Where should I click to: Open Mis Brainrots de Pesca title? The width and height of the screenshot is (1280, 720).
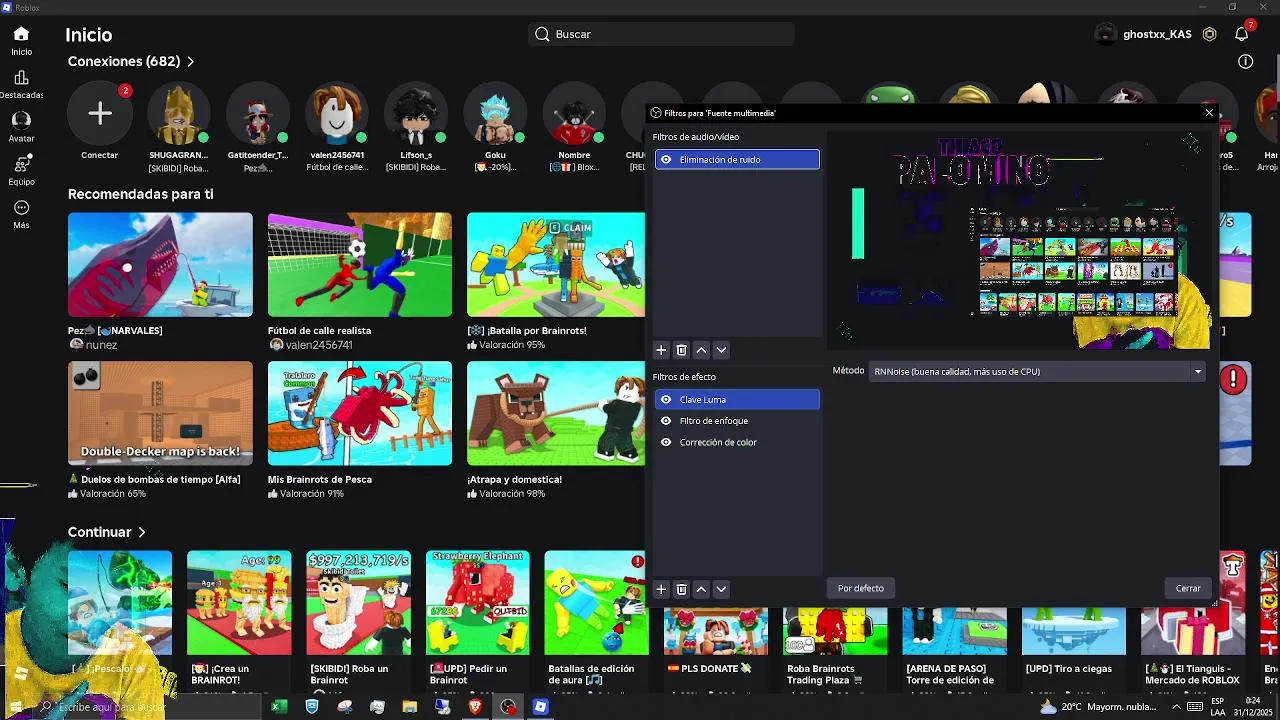pyautogui.click(x=319, y=479)
